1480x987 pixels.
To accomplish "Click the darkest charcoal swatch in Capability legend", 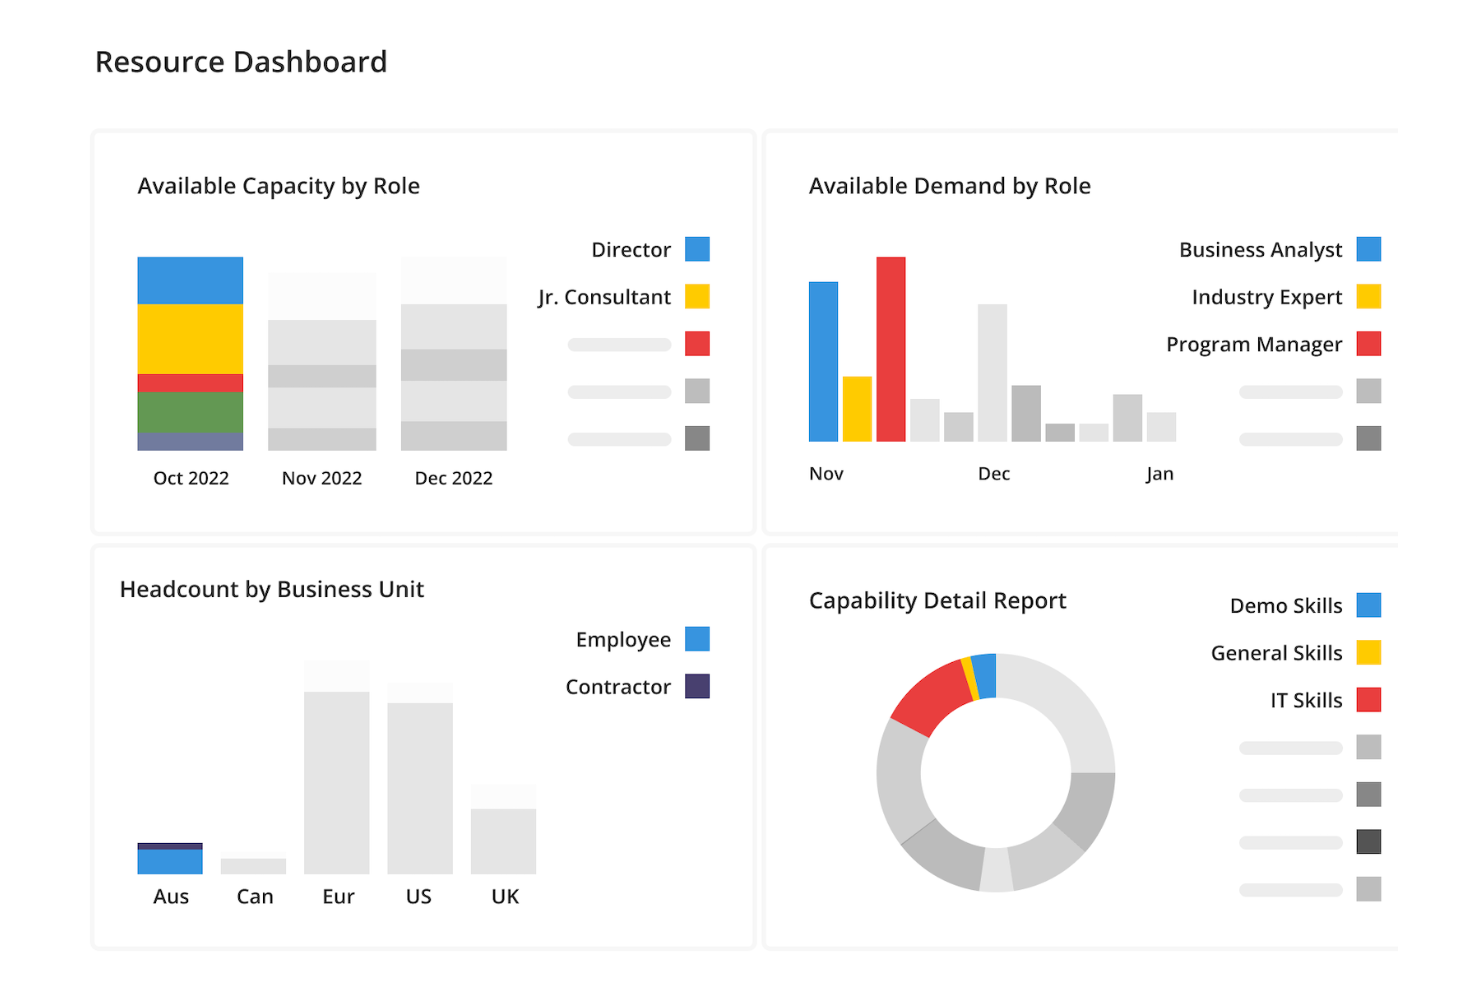I will [x=1369, y=842].
